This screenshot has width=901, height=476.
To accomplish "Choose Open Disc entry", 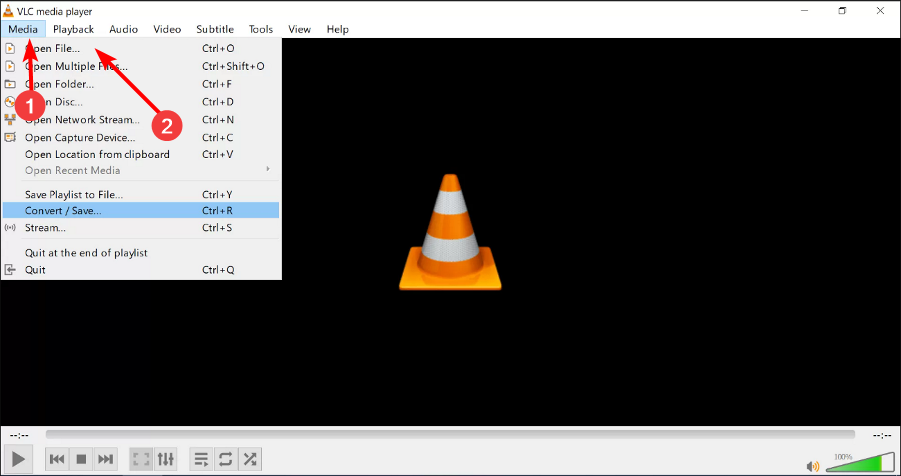I will pyautogui.click(x=141, y=102).
